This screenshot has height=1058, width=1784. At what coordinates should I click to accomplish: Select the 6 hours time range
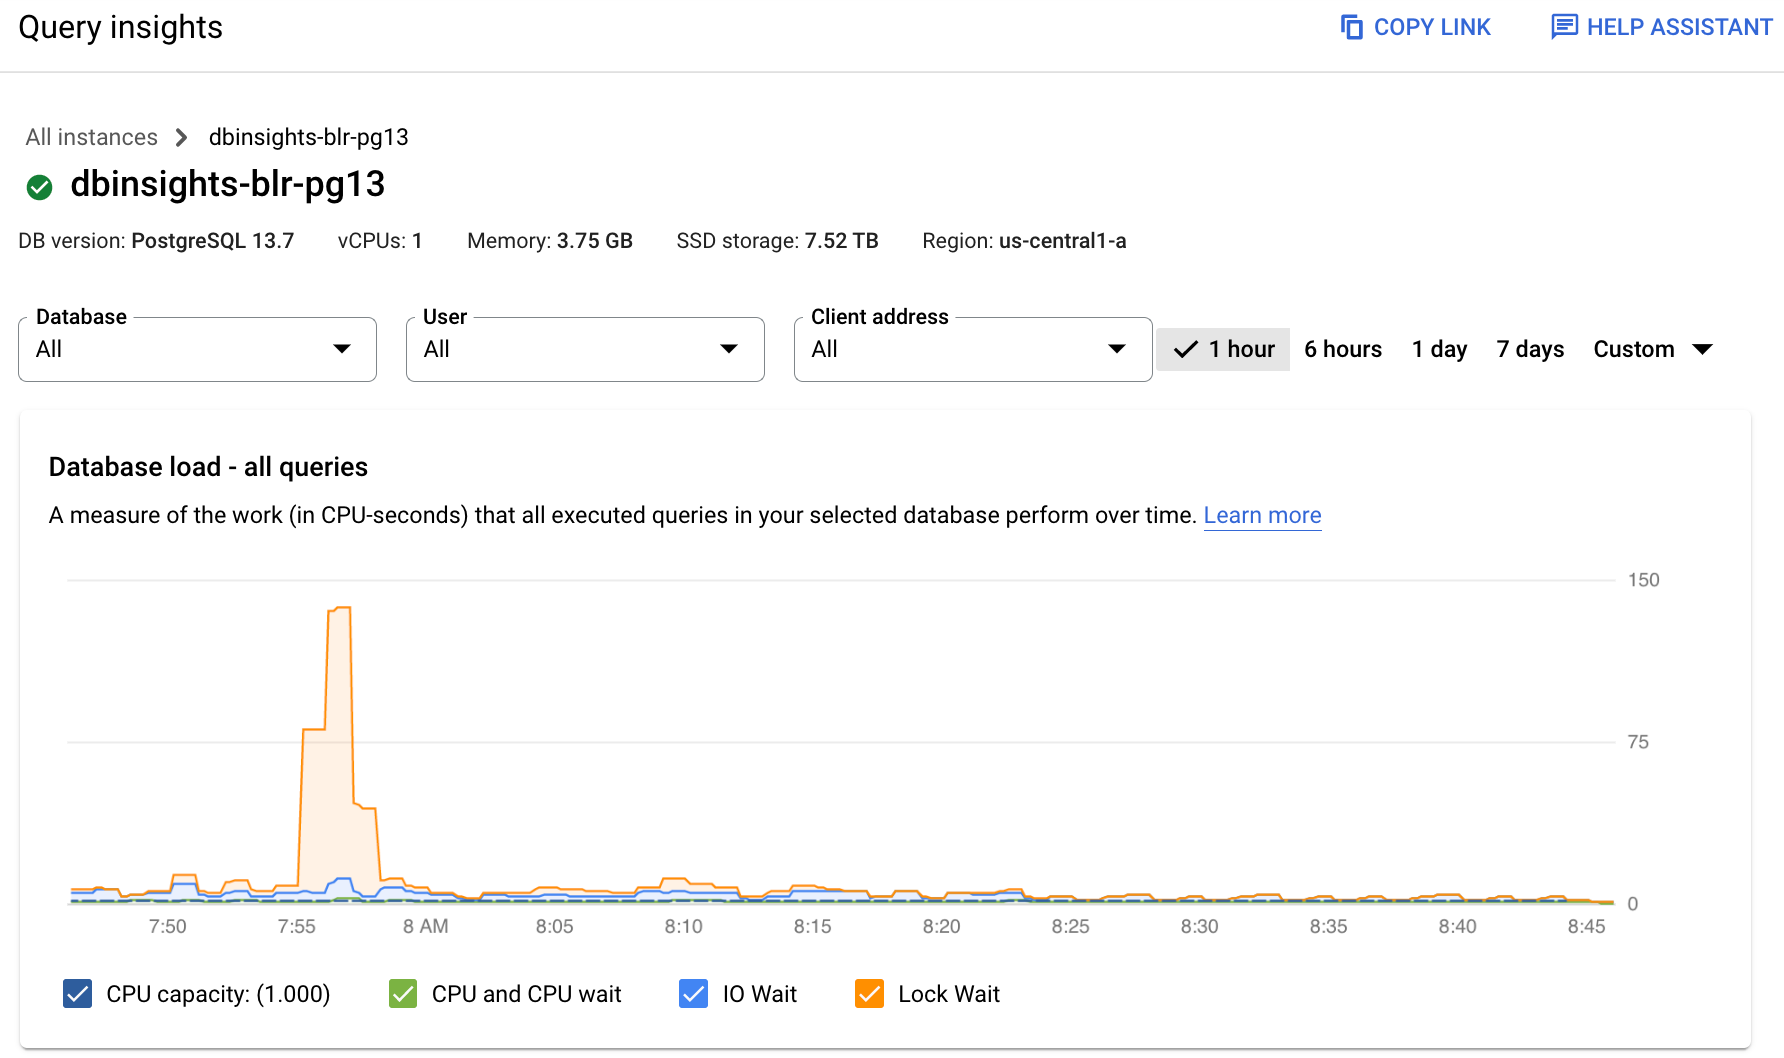coord(1343,349)
